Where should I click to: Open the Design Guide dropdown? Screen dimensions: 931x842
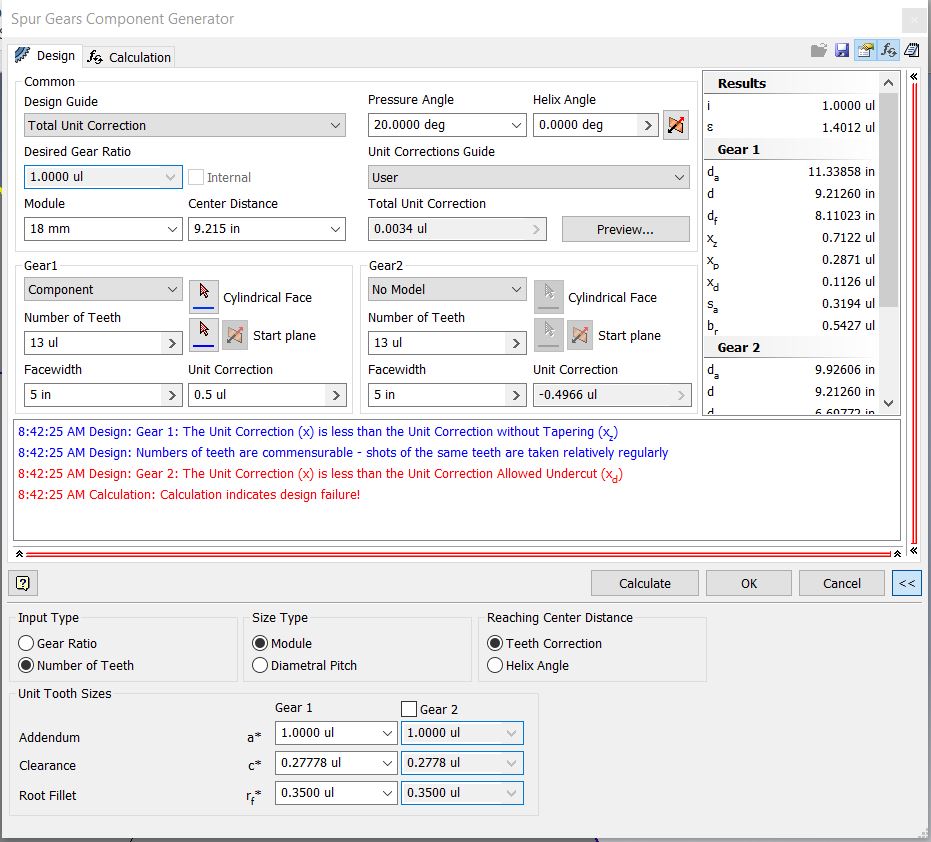[x=338, y=125]
